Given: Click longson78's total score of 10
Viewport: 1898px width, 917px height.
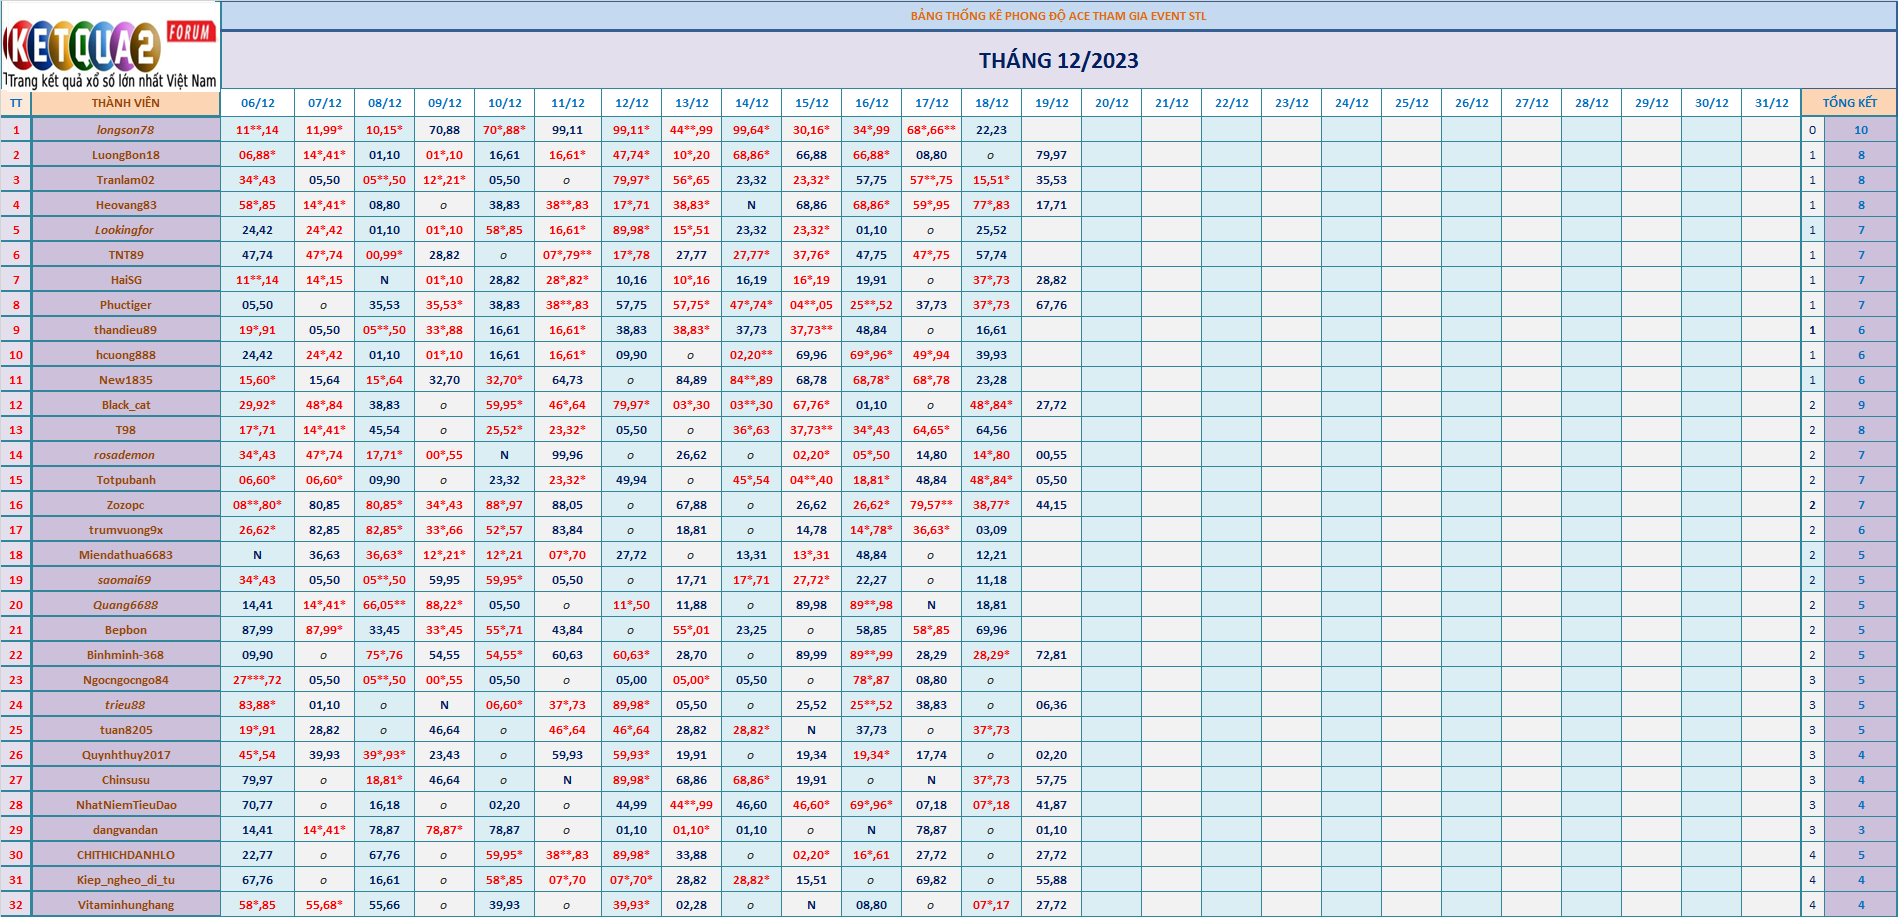Looking at the screenshot, I should click(x=1860, y=130).
